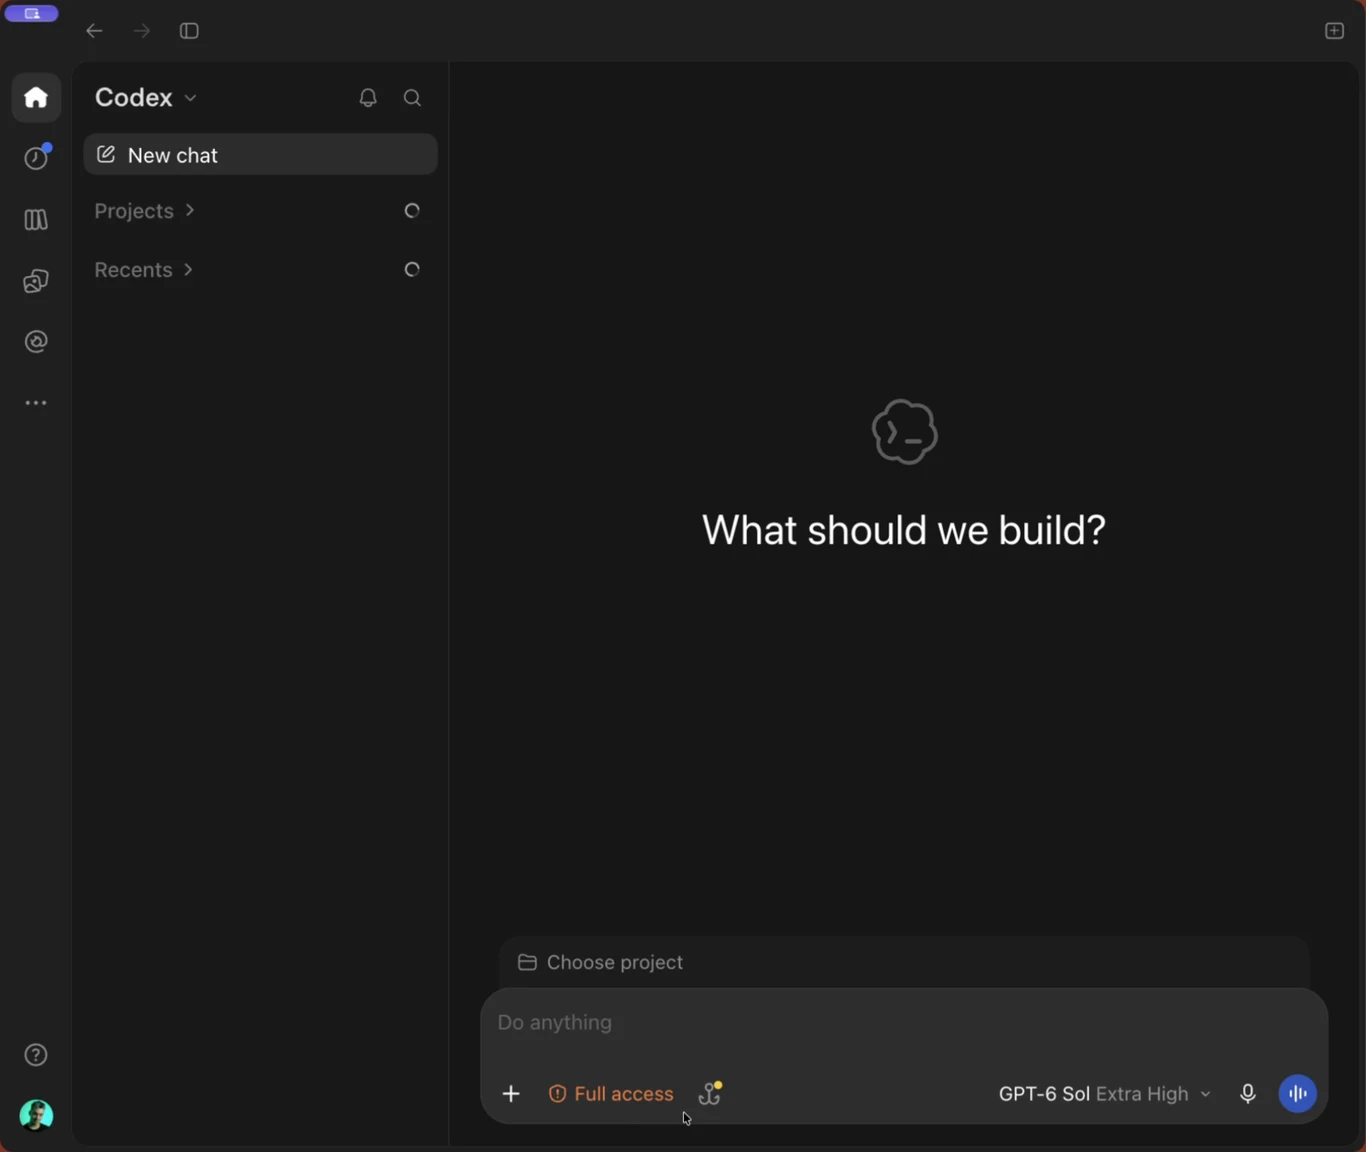Viewport: 1366px width, 1152px height.
Task: Click the stacked images icon in sidebar
Action: point(36,281)
